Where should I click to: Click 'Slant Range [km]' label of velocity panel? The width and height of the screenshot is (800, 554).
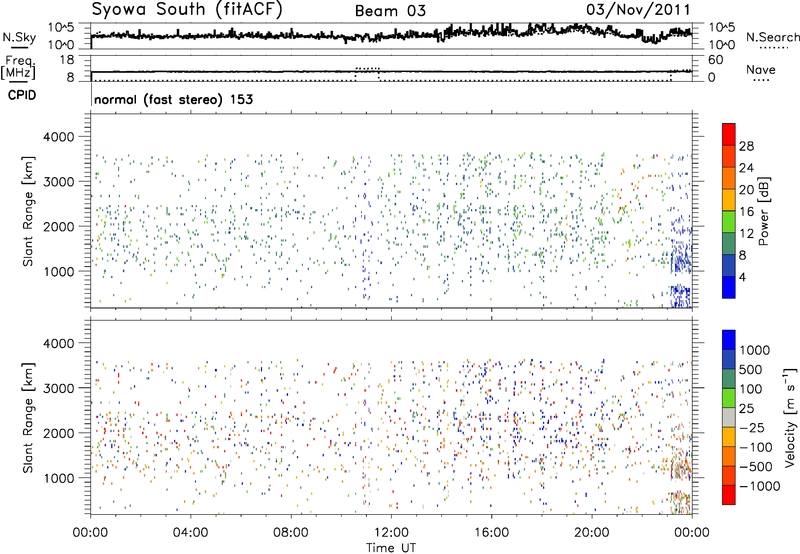pos(28,418)
